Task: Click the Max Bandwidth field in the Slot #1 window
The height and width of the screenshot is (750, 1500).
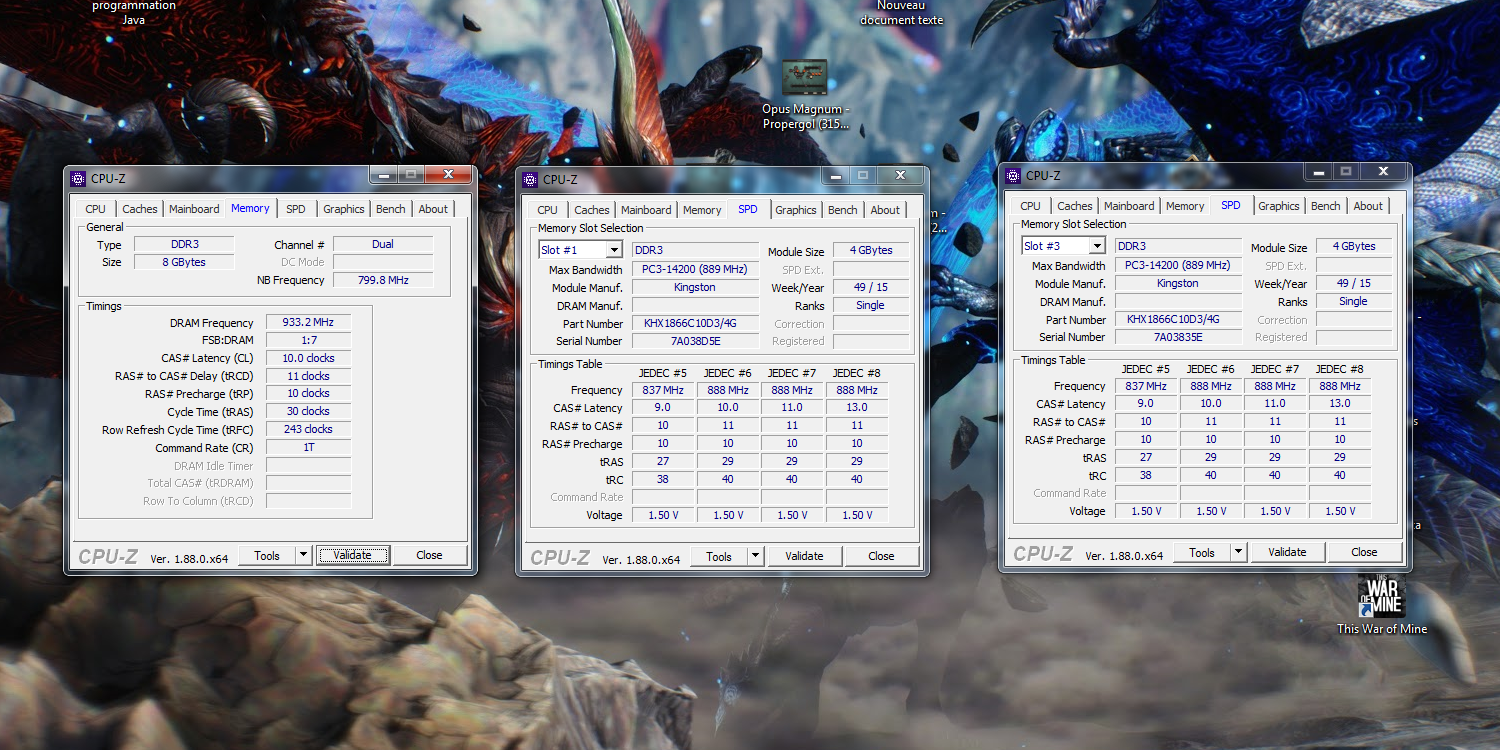Action: click(695, 270)
